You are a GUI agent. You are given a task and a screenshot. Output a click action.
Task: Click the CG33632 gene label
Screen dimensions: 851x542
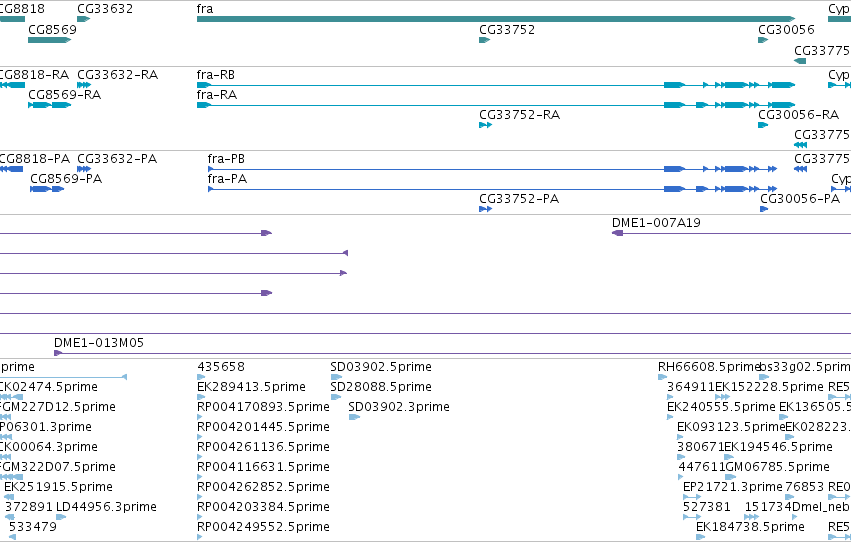coord(105,9)
